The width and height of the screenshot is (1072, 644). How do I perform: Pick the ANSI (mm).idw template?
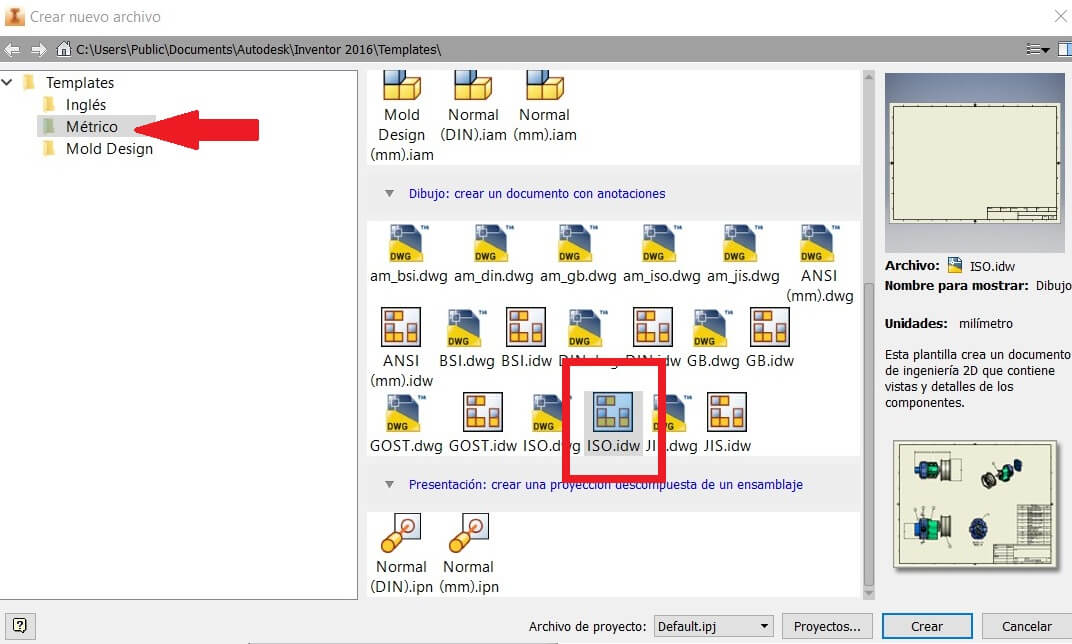[x=401, y=349]
